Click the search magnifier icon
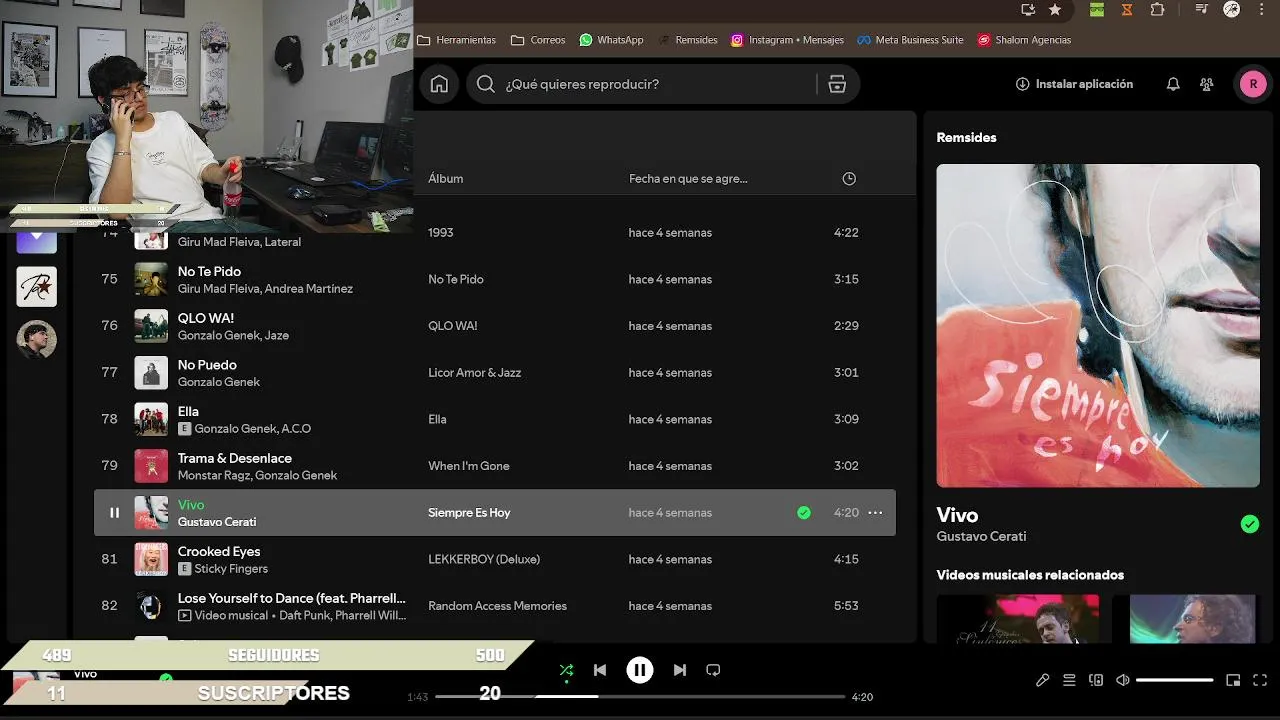 tap(486, 84)
